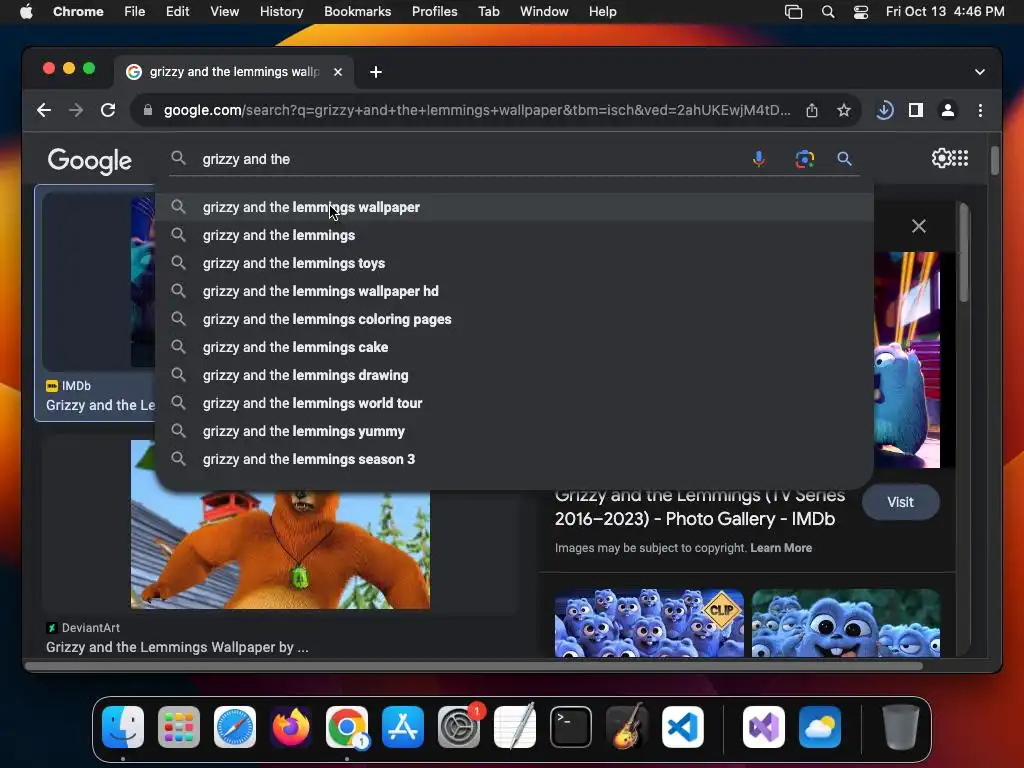Open Launchpad from the dock
Screen dimensions: 1024x768
[179, 727]
